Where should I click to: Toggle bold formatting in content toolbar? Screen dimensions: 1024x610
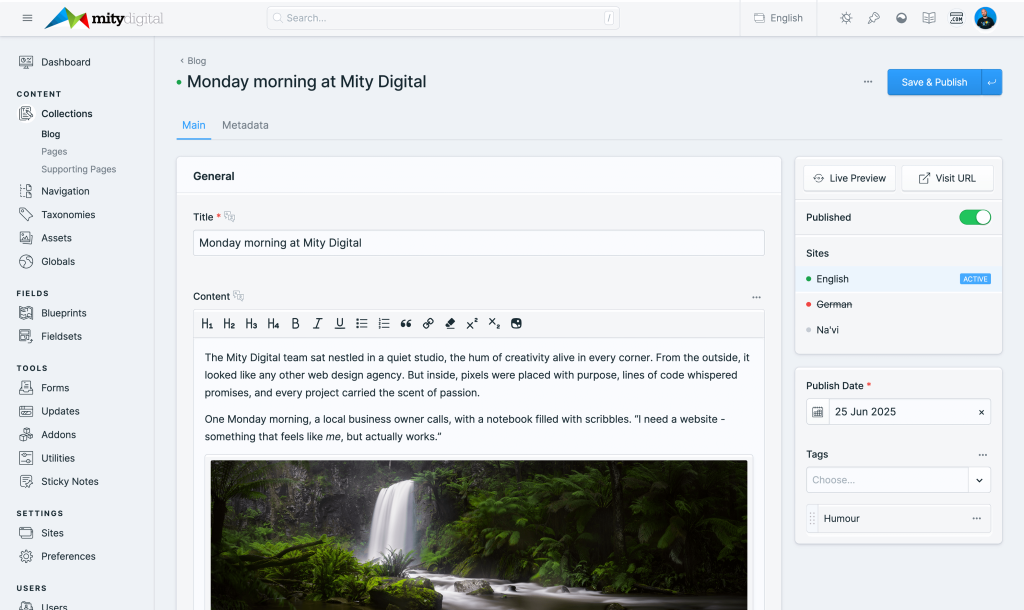click(295, 324)
